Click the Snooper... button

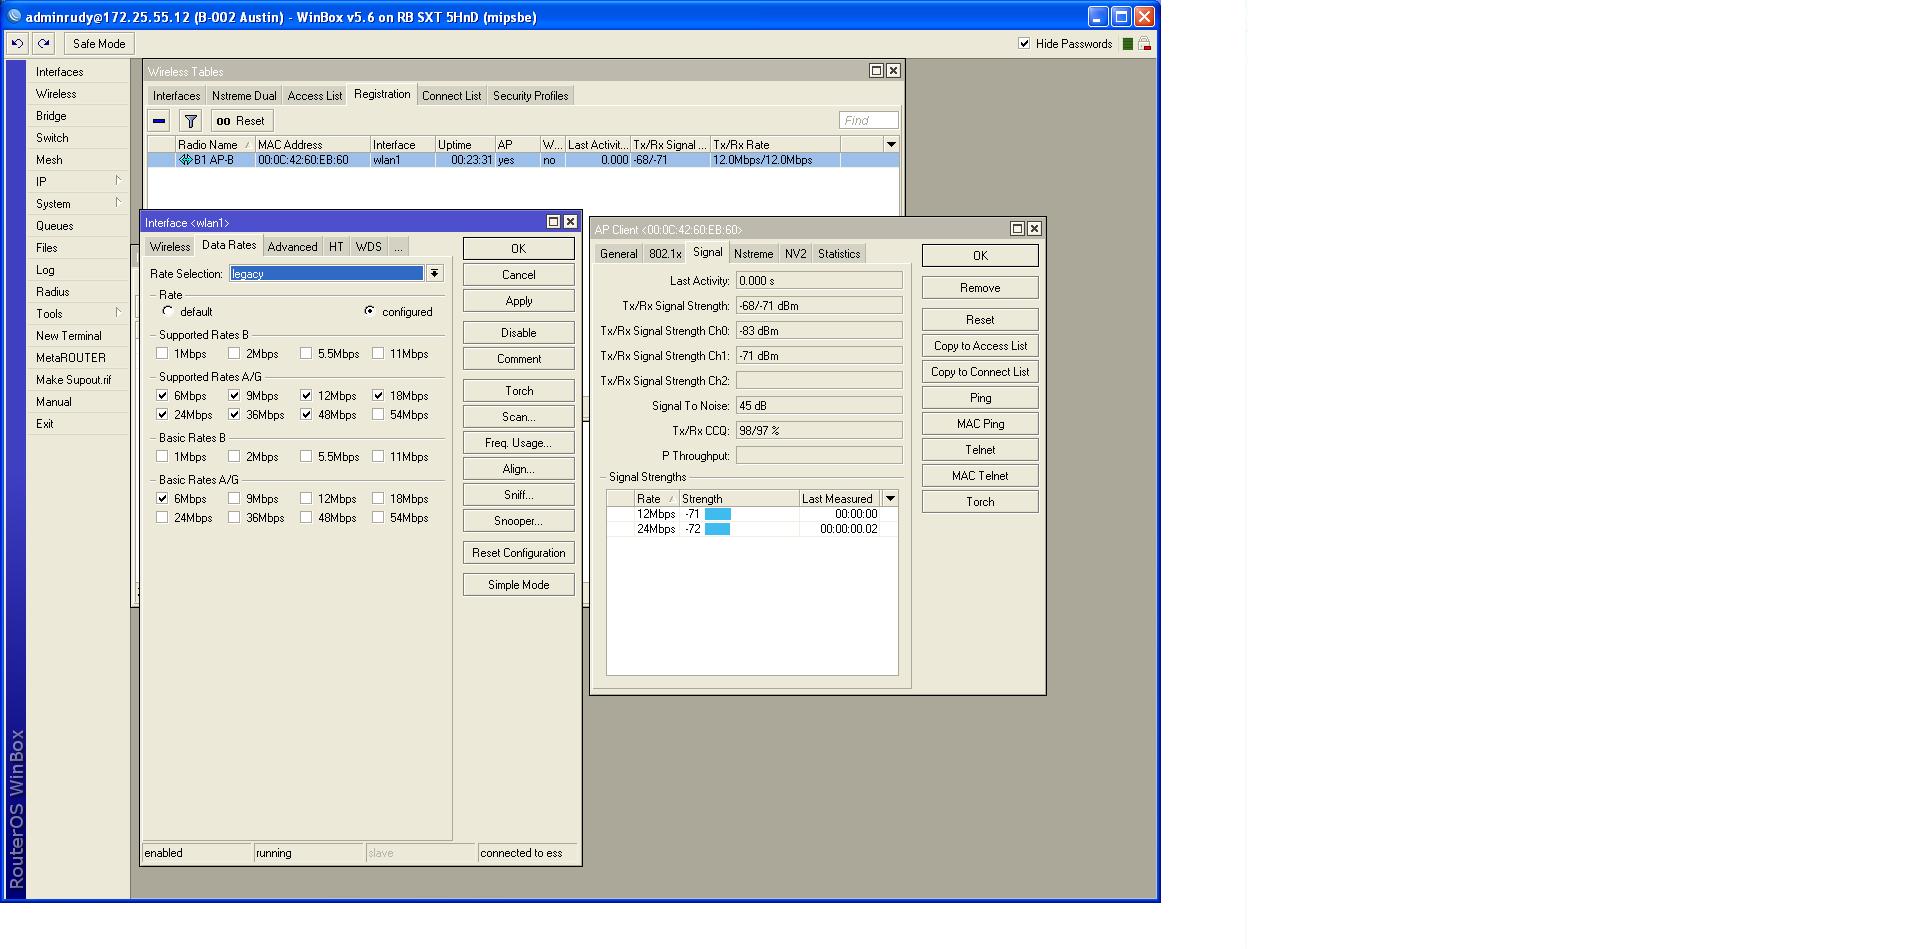point(519,521)
